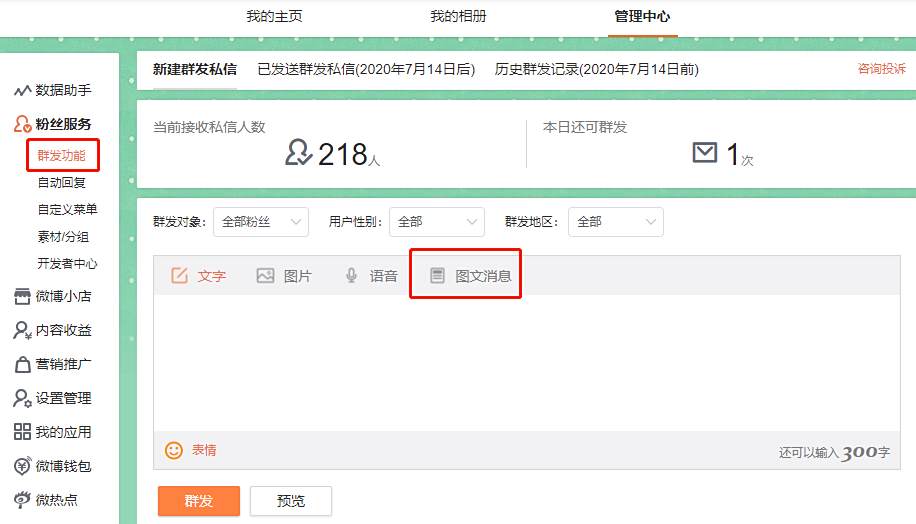This screenshot has width=916, height=524.
Task: Click the 文字 edit icon
Action: pos(179,275)
